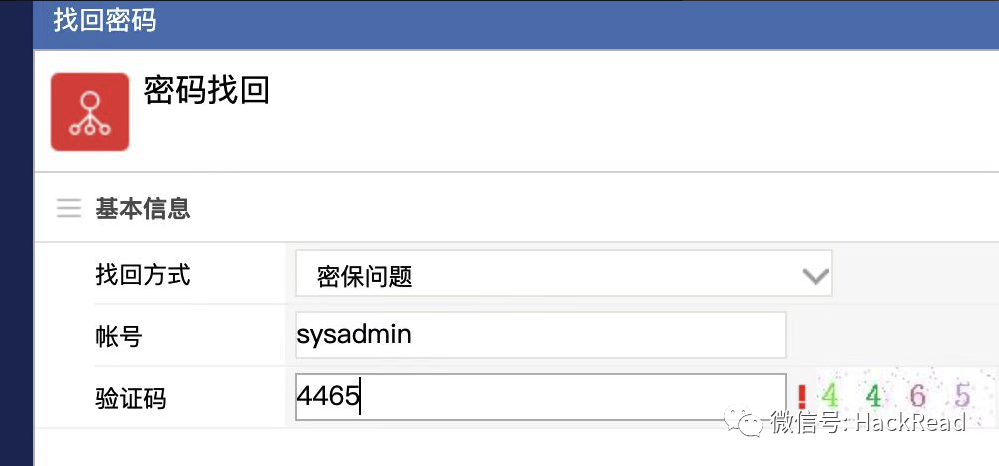This screenshot has height=466, width=999.
Task: Click the 微信号: HackRead watermark text
Action: click(868, 423)
